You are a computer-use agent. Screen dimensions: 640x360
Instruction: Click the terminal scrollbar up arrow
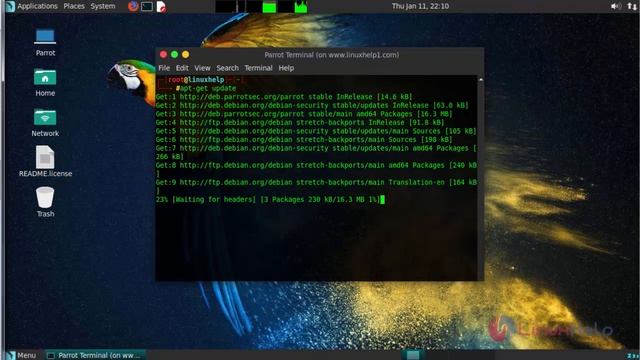481,80
